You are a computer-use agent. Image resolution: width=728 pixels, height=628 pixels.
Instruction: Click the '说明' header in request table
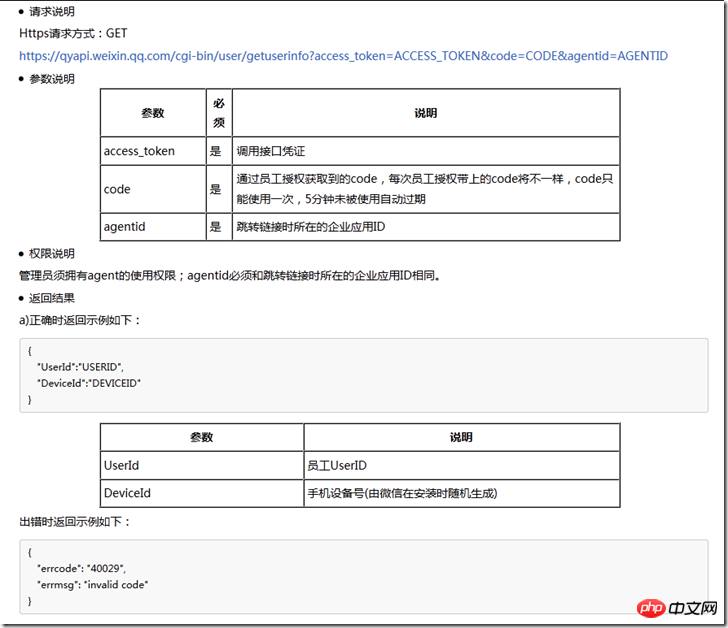(426, 113)
